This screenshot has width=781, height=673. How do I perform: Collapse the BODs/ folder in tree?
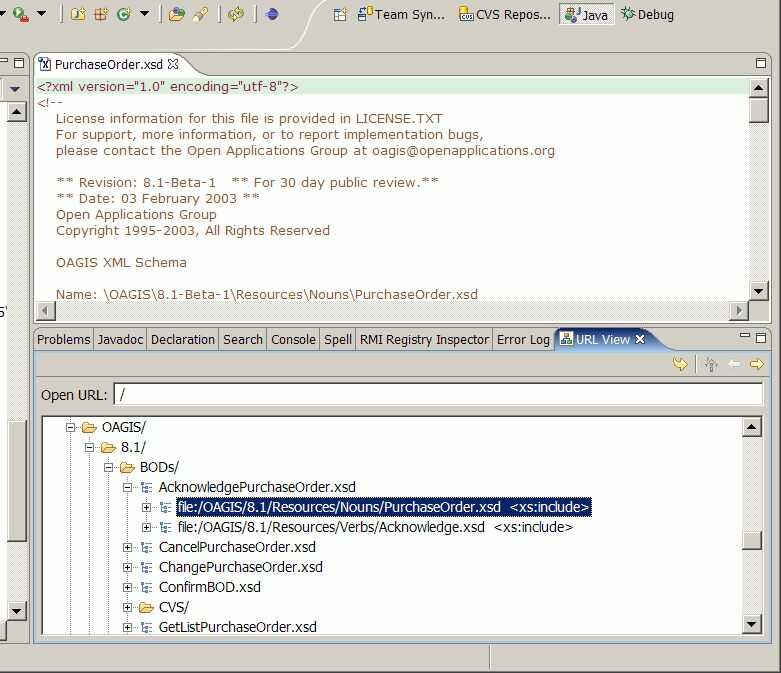[109, 468]
